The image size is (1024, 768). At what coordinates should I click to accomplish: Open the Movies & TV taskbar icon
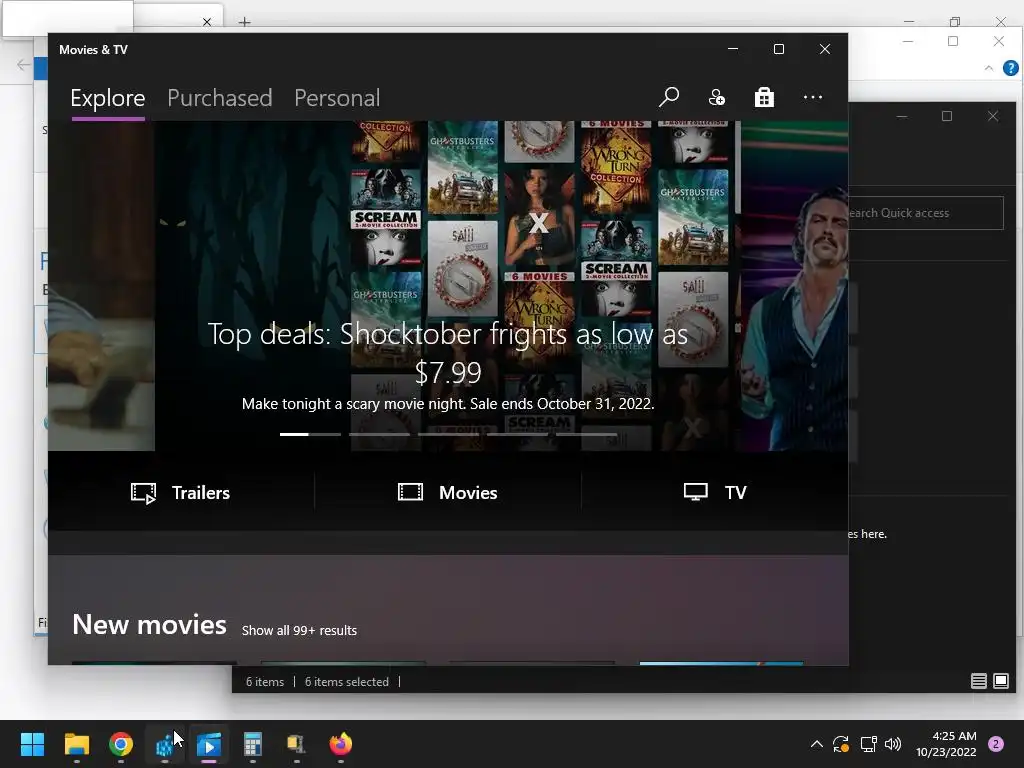tap(209, 744)
